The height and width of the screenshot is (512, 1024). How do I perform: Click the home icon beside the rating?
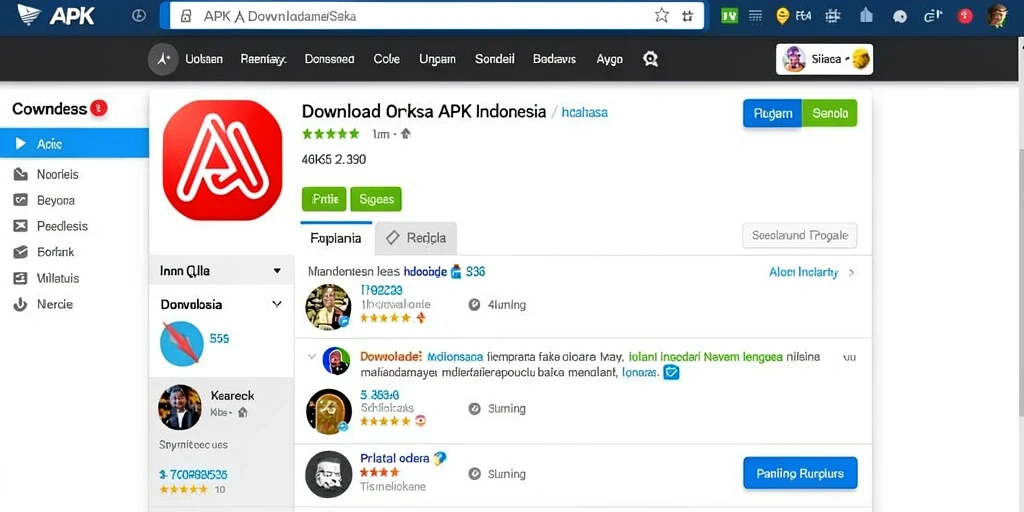pyautogui.click(x=406, y=134)
